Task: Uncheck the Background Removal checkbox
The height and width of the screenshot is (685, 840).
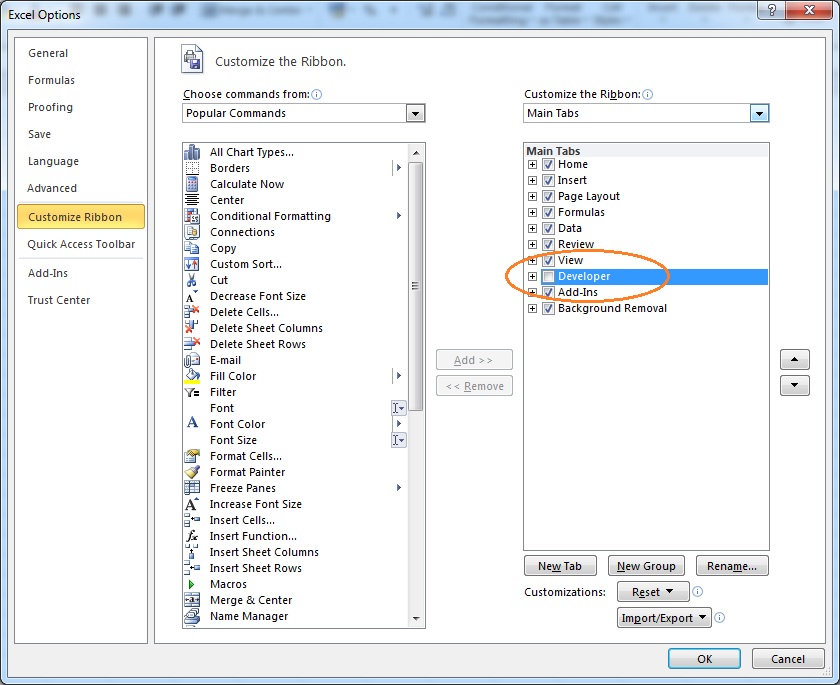Action: click(x=548, y=308)
